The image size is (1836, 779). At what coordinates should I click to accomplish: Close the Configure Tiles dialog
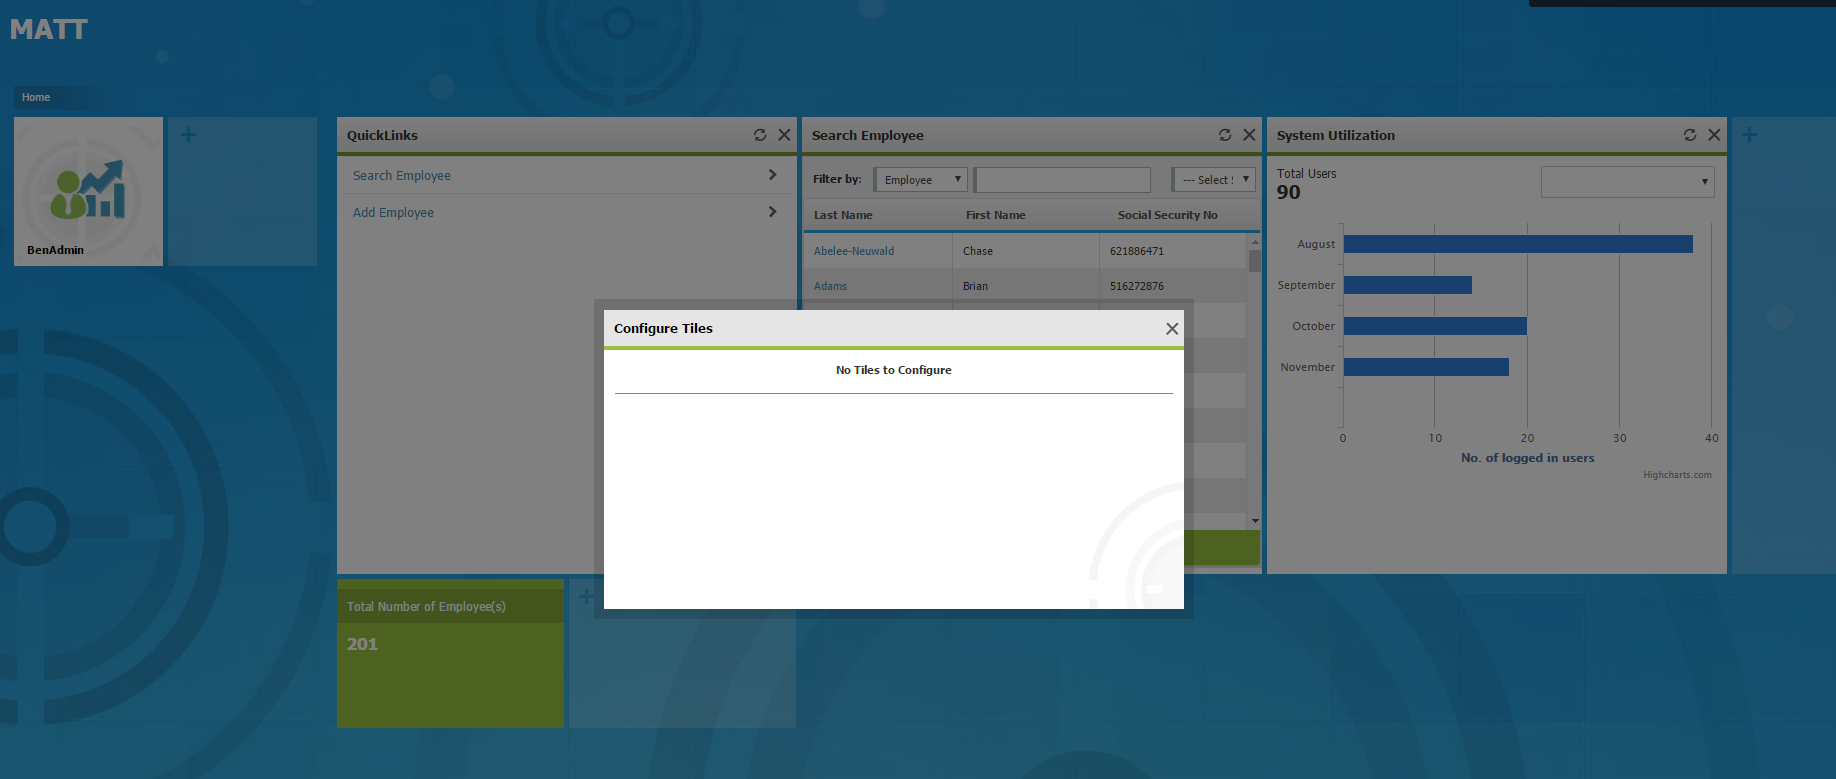(1172, 329)
